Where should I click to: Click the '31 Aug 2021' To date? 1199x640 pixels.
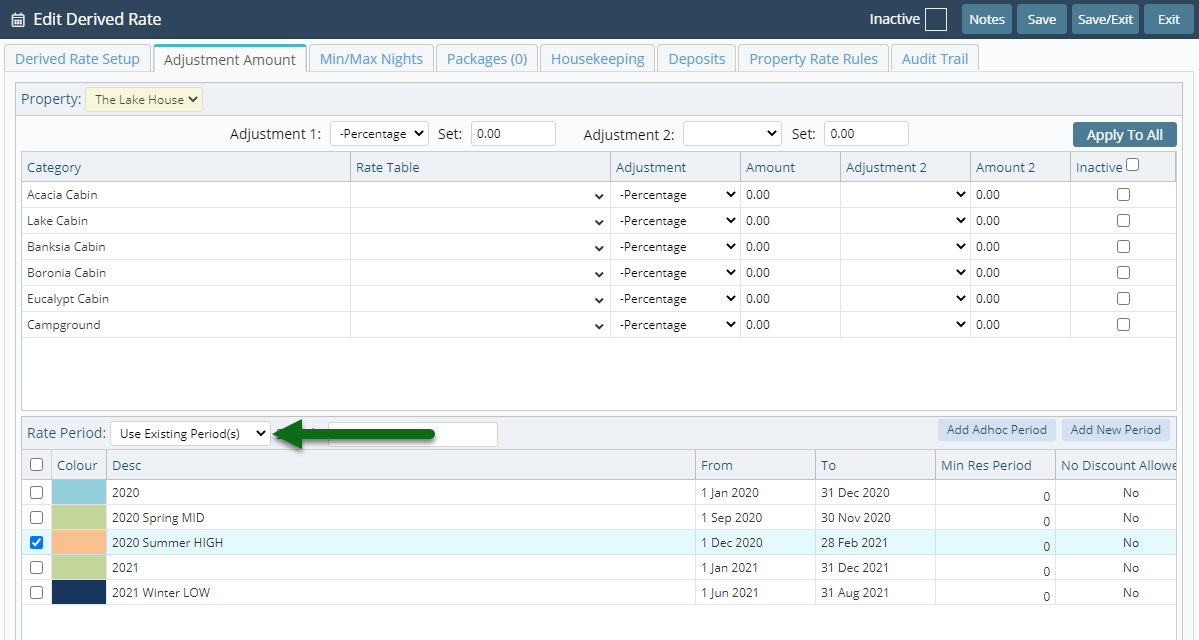coord(856,593)
